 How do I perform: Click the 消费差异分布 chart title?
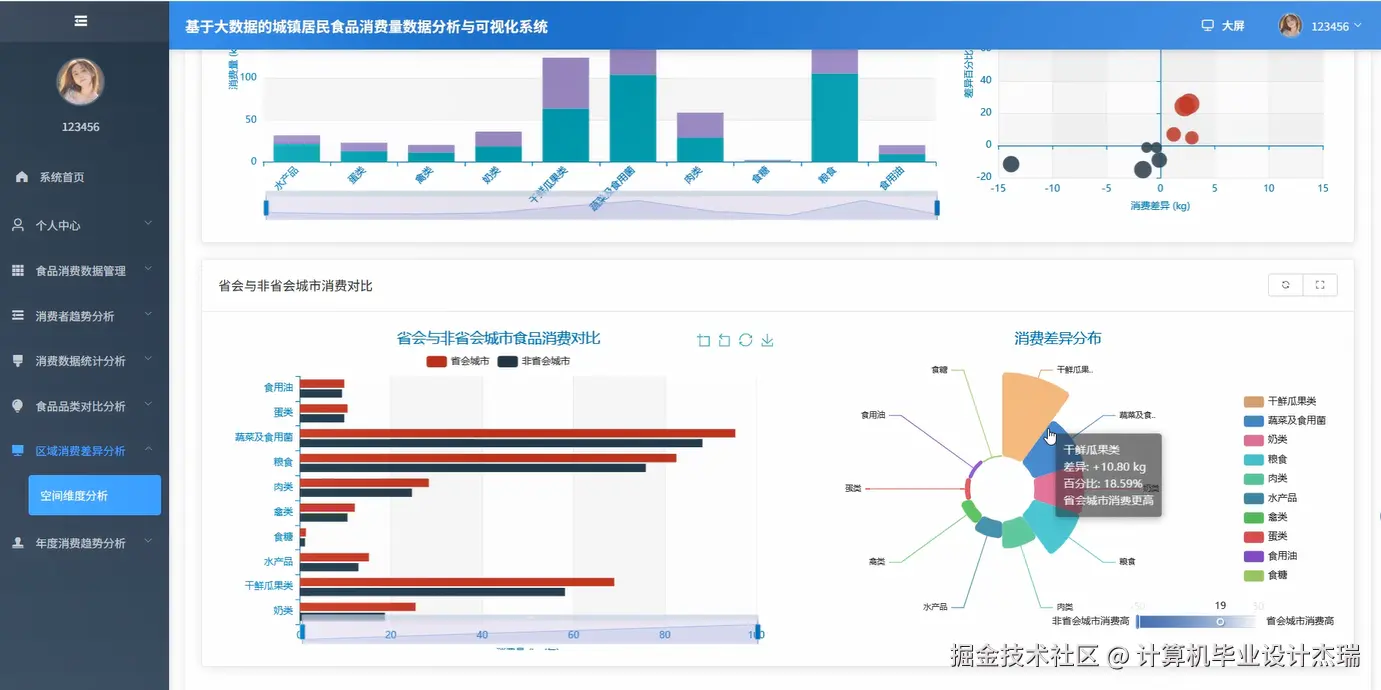click(x=1058, y=338)
